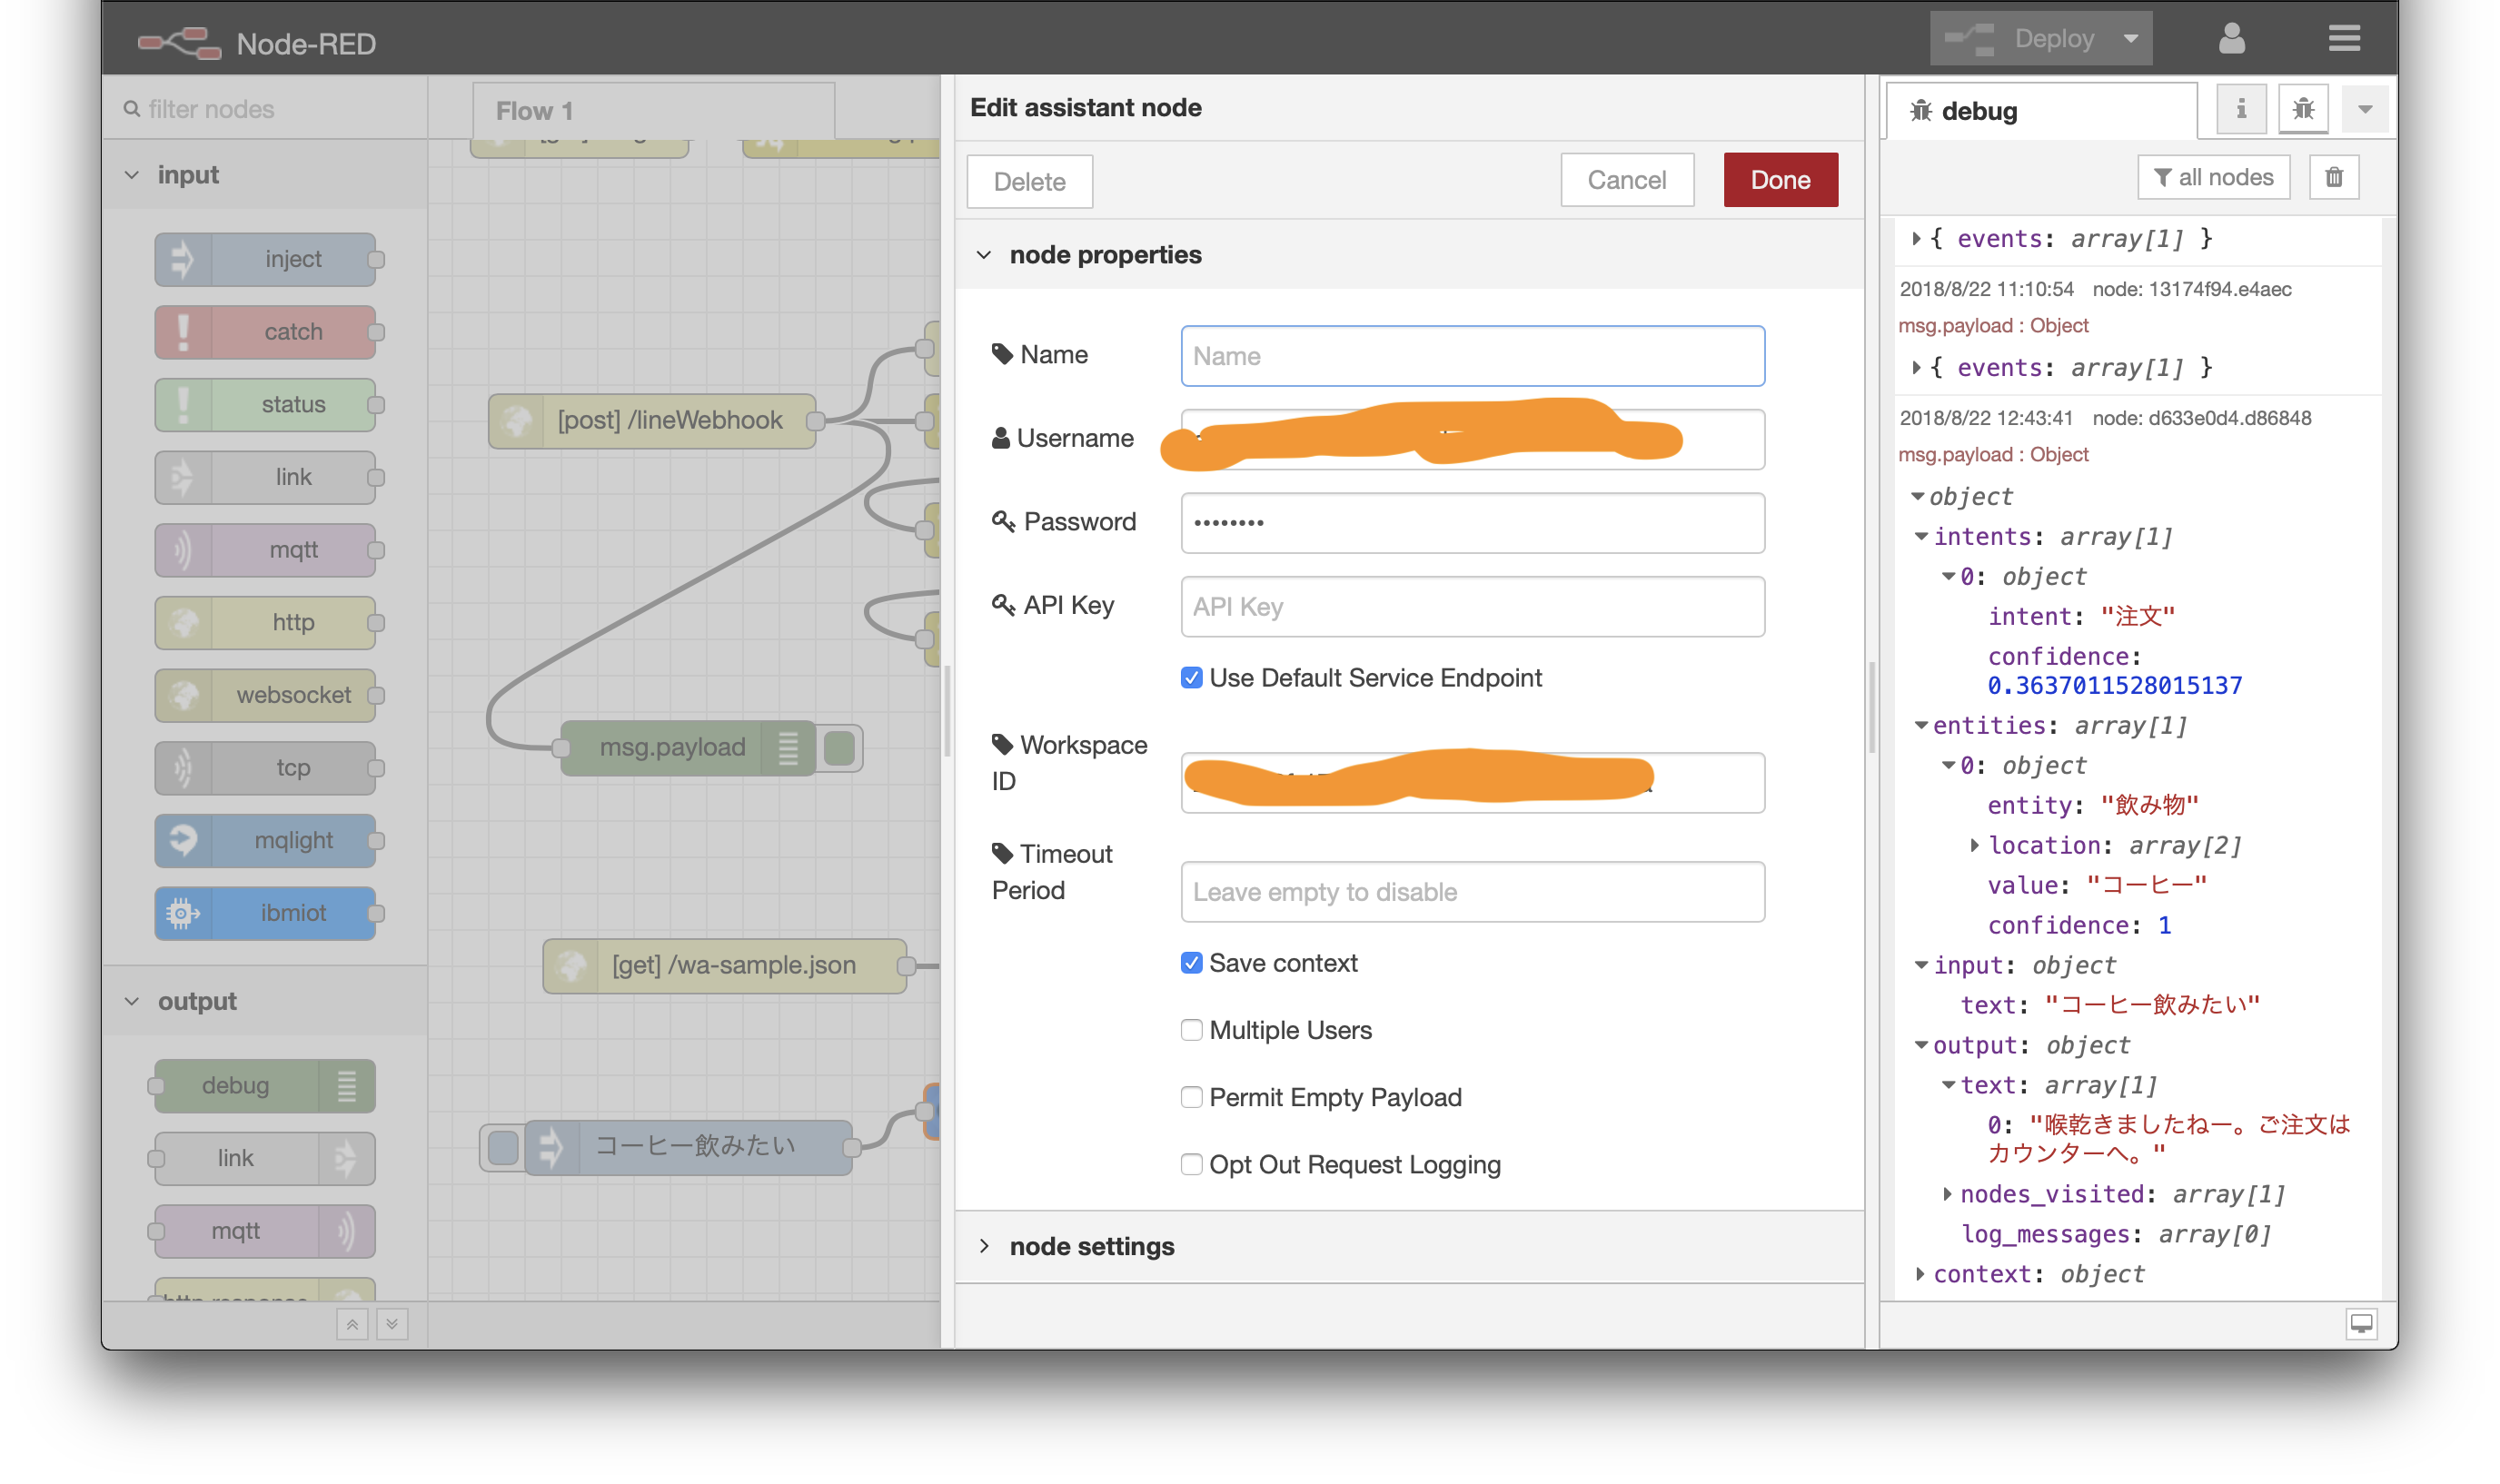
Task: Click the info tab icon in sidebar
Action: tap(2240, 109)
